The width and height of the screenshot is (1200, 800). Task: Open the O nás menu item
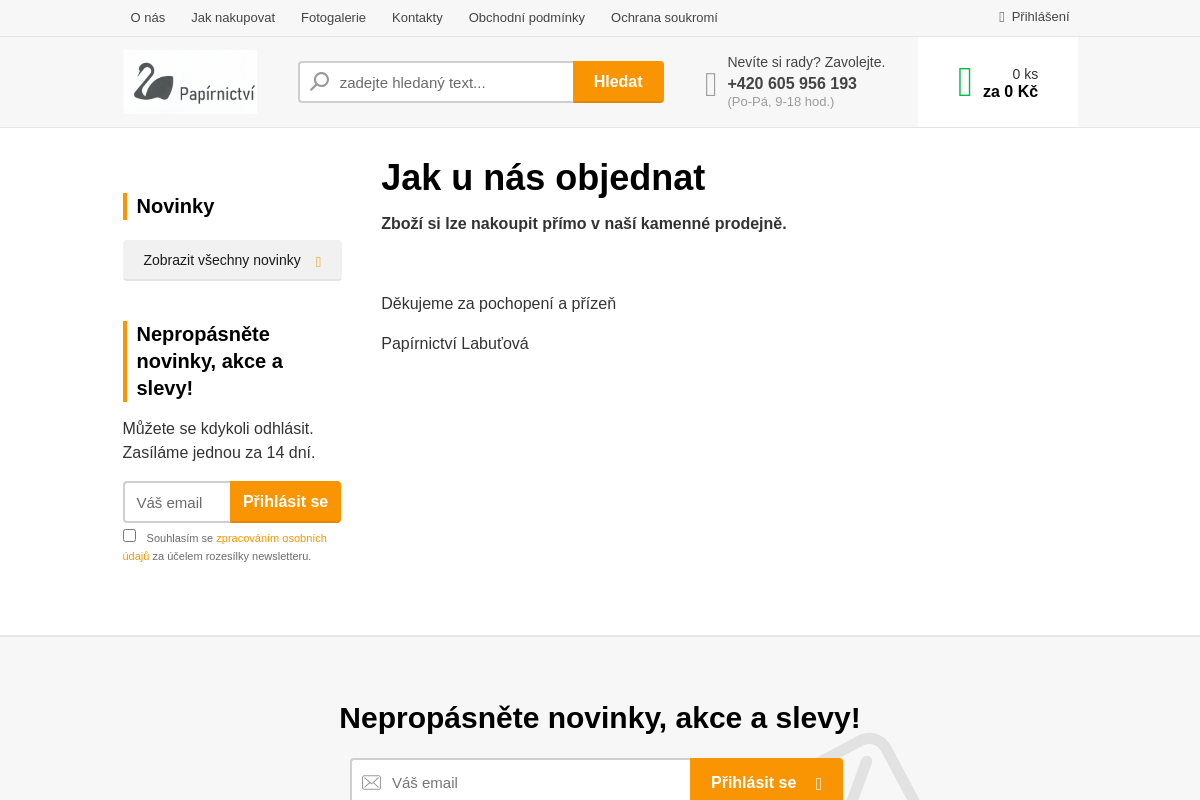[147, 17]
